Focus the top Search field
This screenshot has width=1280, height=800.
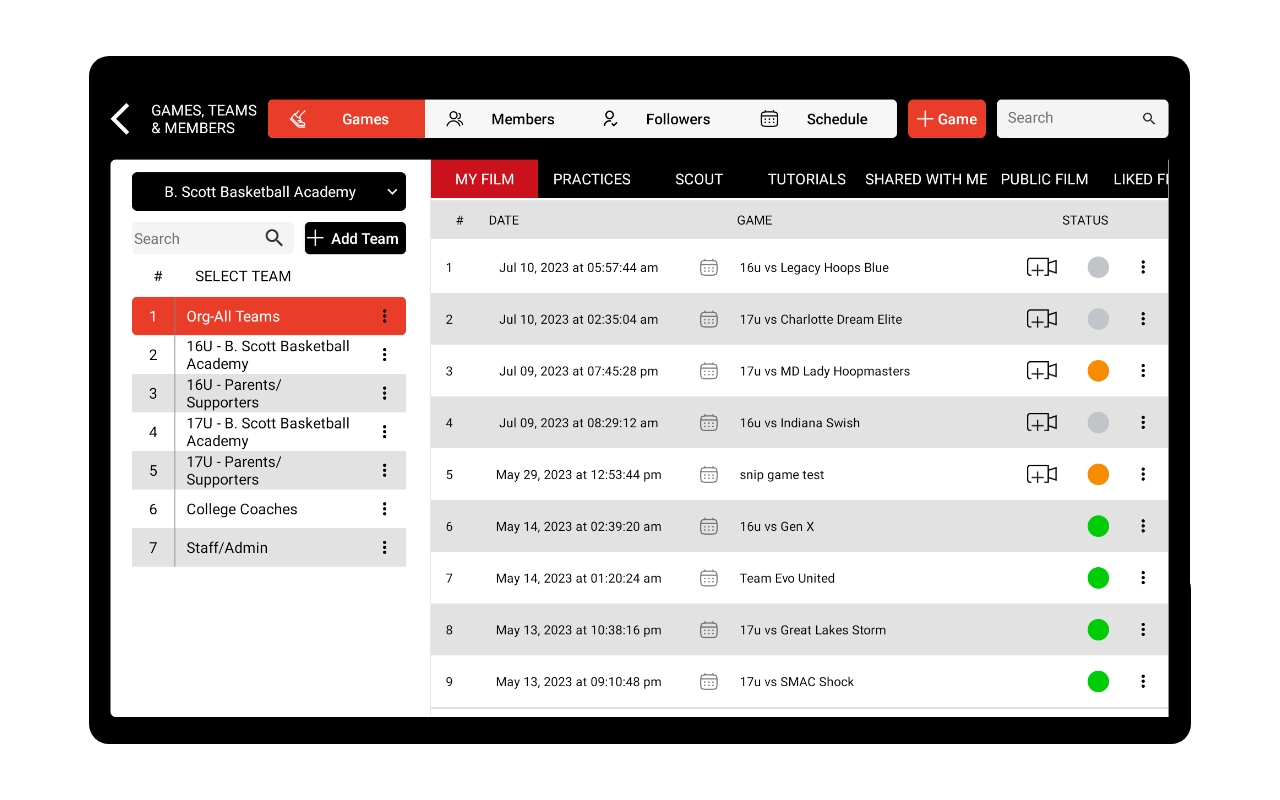point(1082,118)
